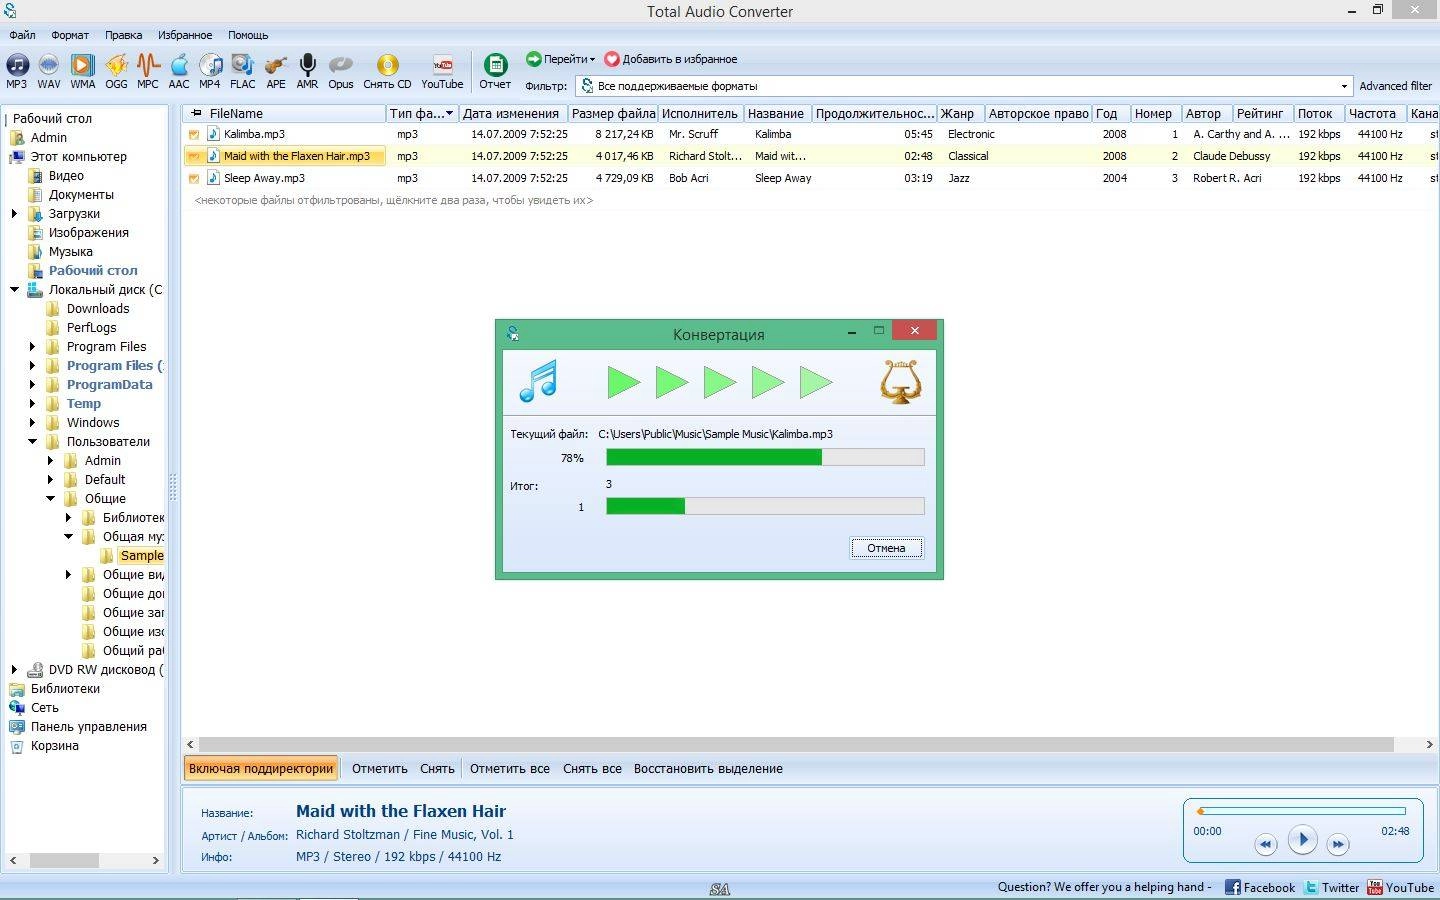The width and height of the screenshot is (1440, 900).
Task: Collapse the Общие folder
Action: click(50, 499)
